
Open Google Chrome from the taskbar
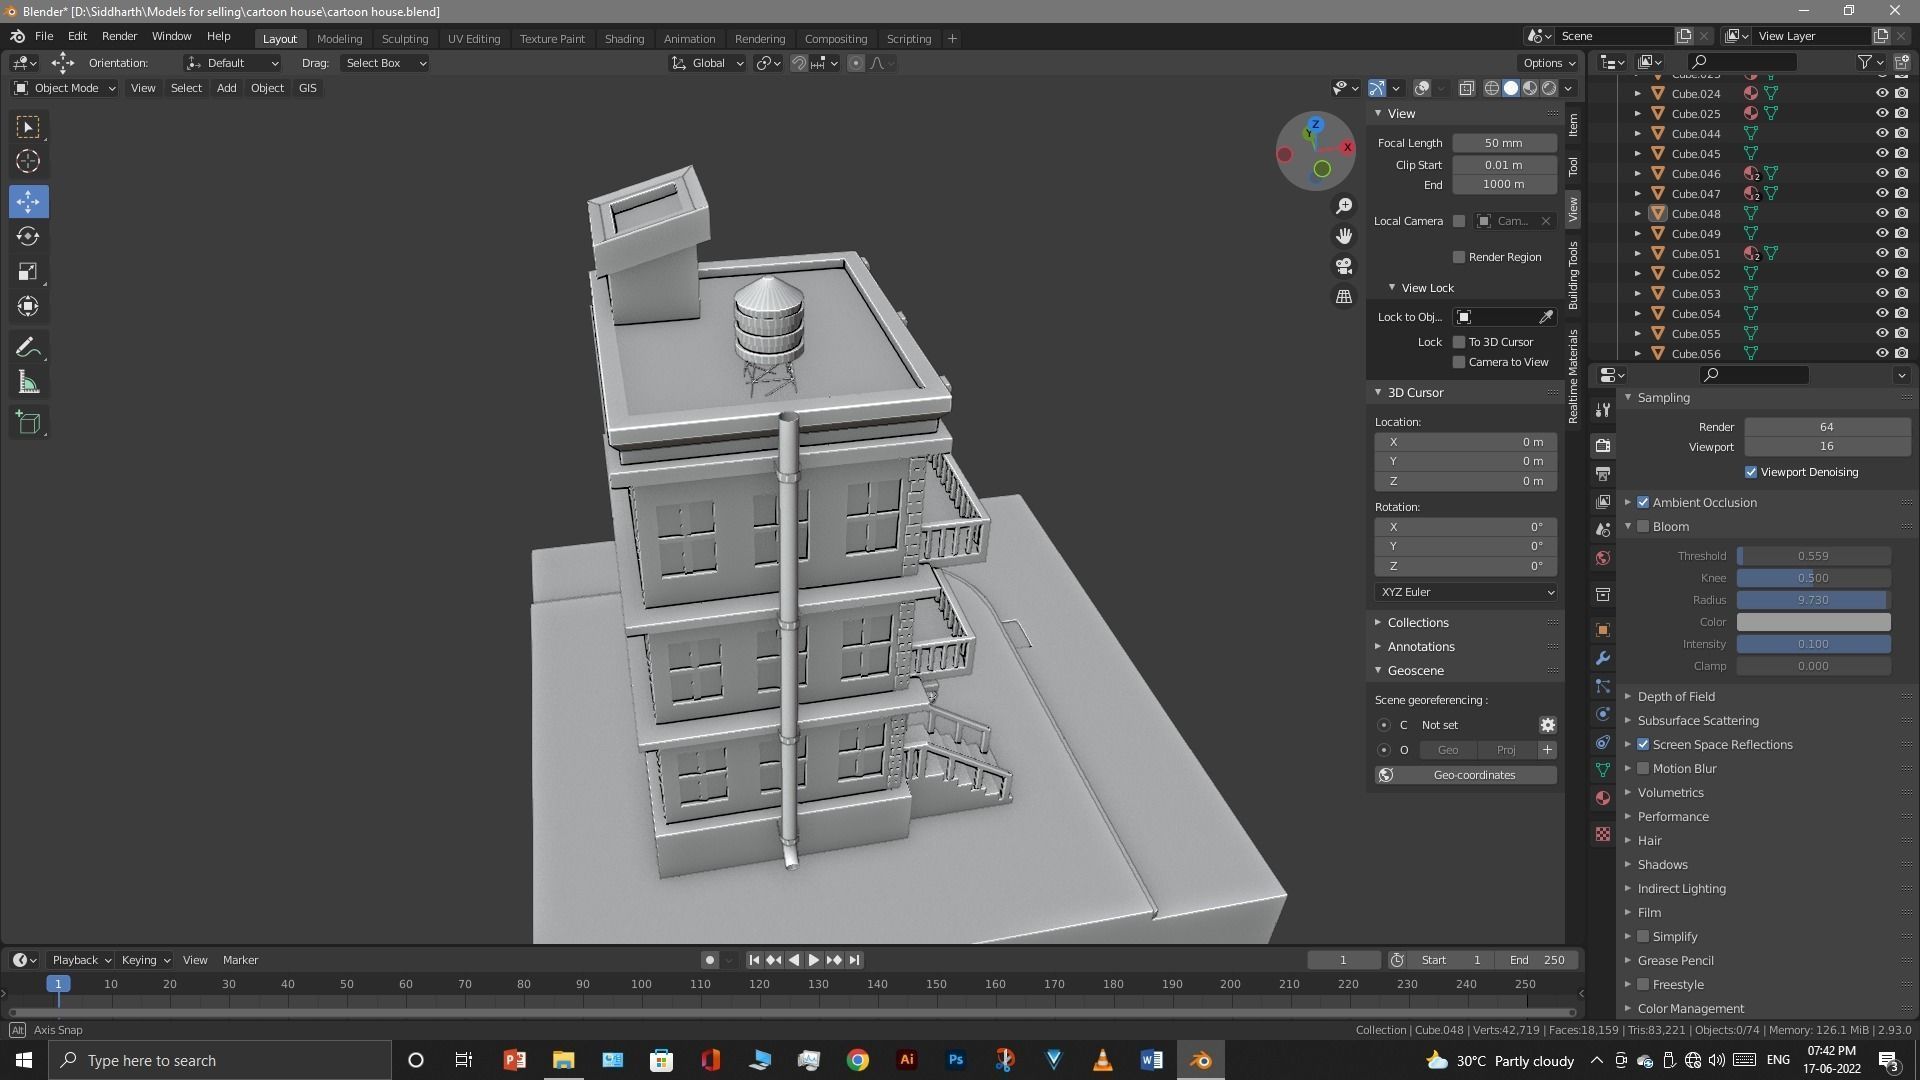pyautogui.click(x=857, y=1060)
